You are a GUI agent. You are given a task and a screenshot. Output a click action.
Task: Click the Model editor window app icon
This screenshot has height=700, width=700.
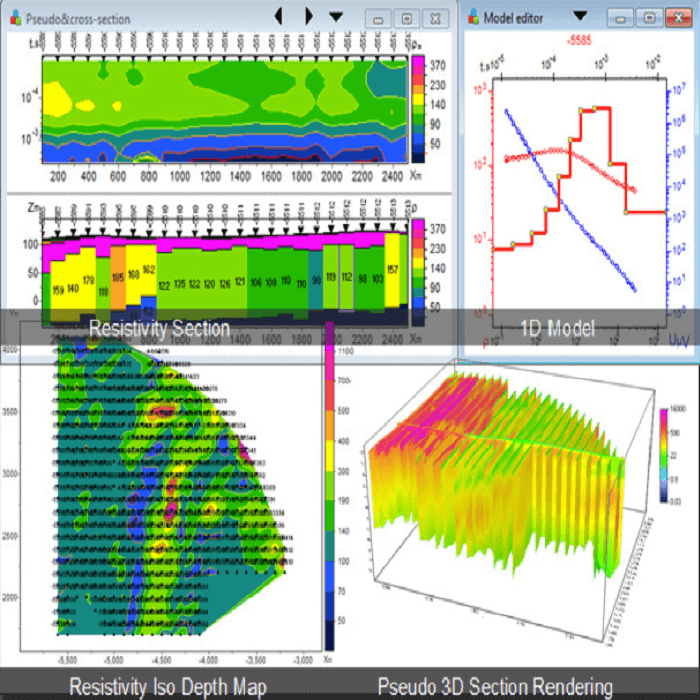point(472,17)
